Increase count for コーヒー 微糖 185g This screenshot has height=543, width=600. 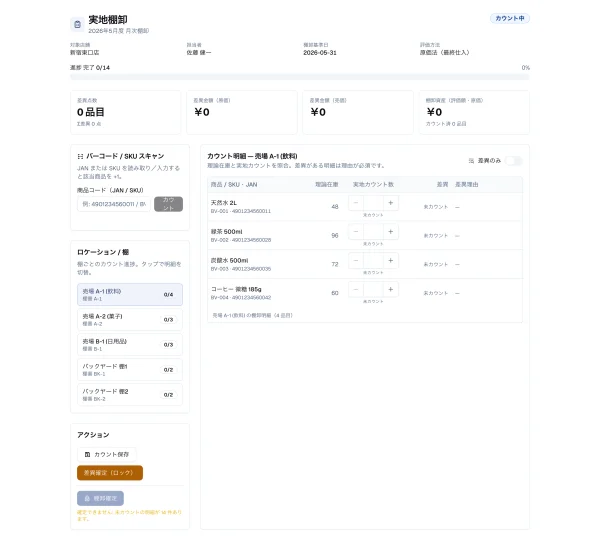[x=391, y=289]
